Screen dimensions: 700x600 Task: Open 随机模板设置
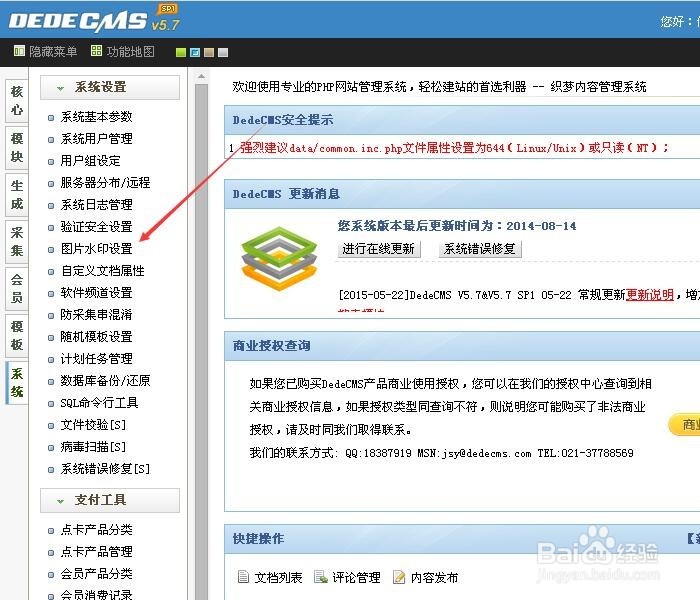(96, 337)
